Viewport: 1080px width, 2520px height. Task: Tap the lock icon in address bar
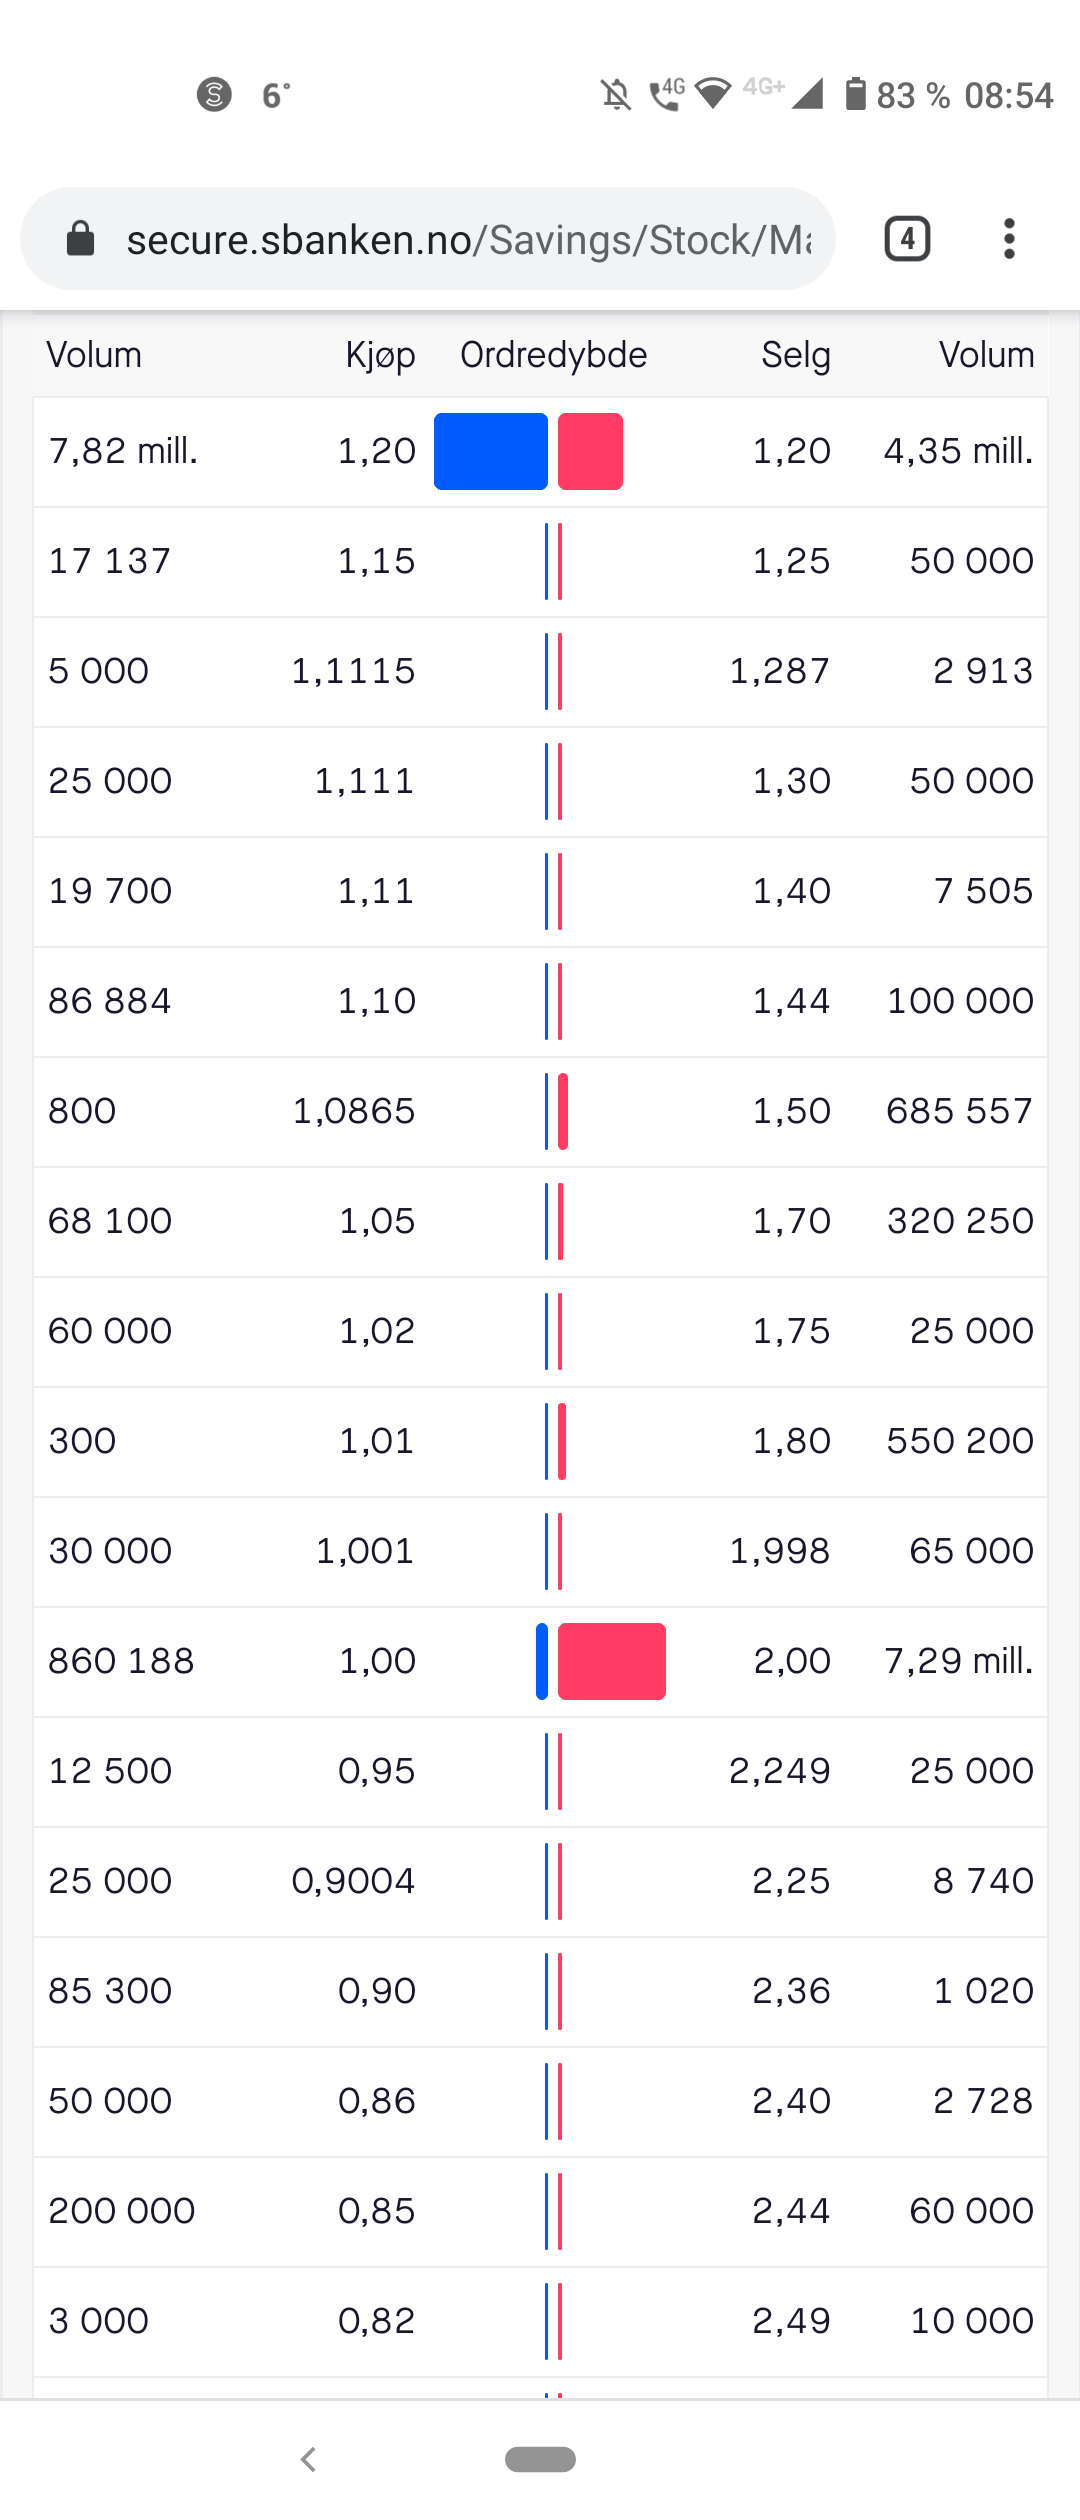80,240
